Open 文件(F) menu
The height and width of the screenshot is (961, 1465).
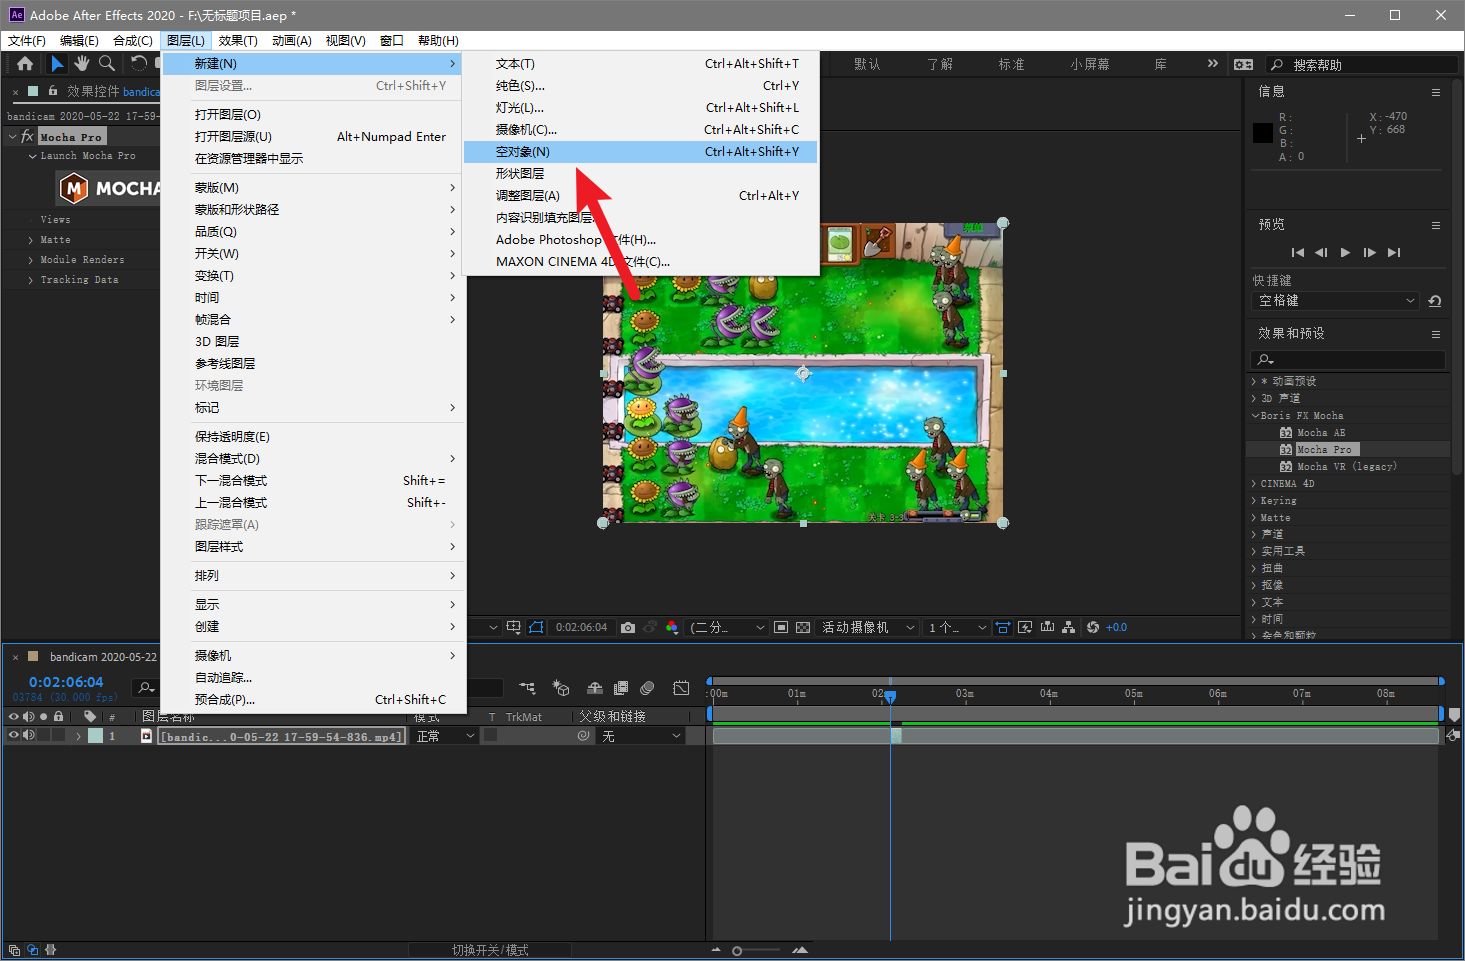pos(27,41)
